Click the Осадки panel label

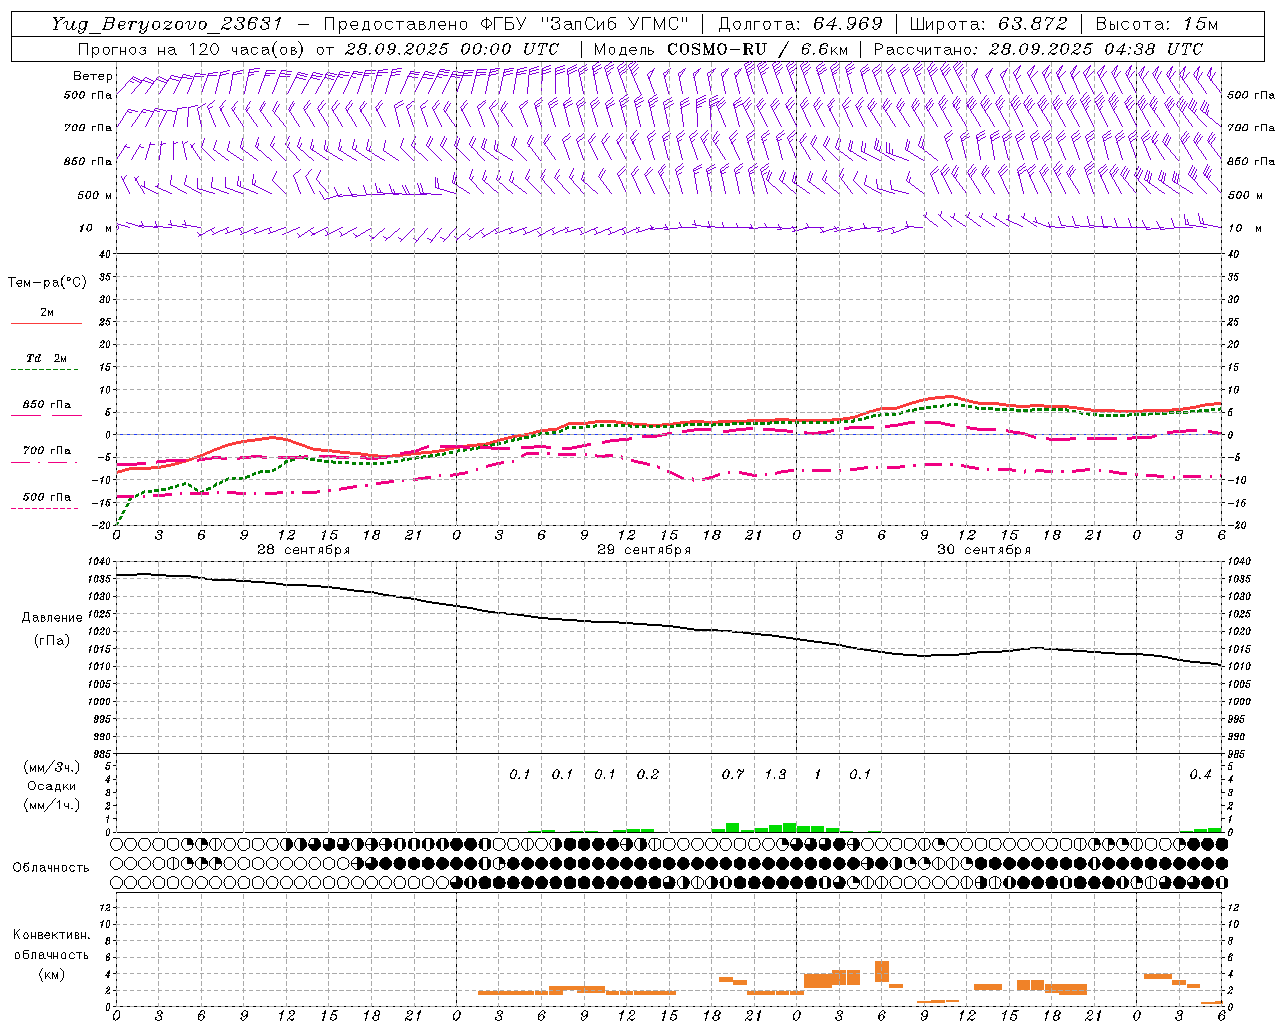coord(51,786)
